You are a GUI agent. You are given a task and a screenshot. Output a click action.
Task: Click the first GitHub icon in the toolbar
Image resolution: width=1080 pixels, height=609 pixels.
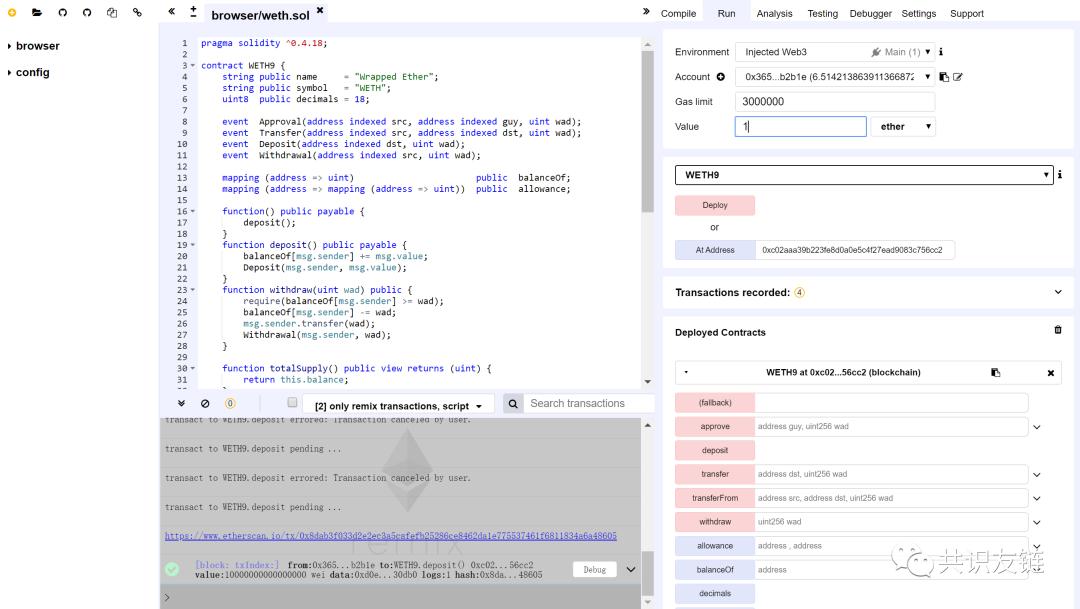[63, 12]
